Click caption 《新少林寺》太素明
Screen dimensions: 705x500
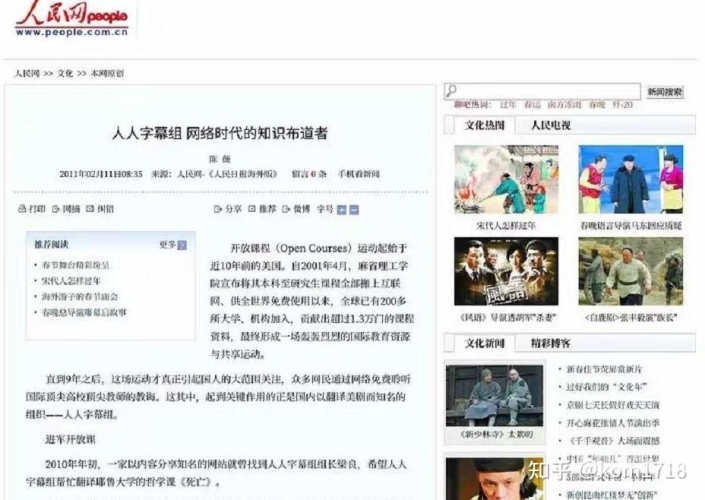click(496, 434)
